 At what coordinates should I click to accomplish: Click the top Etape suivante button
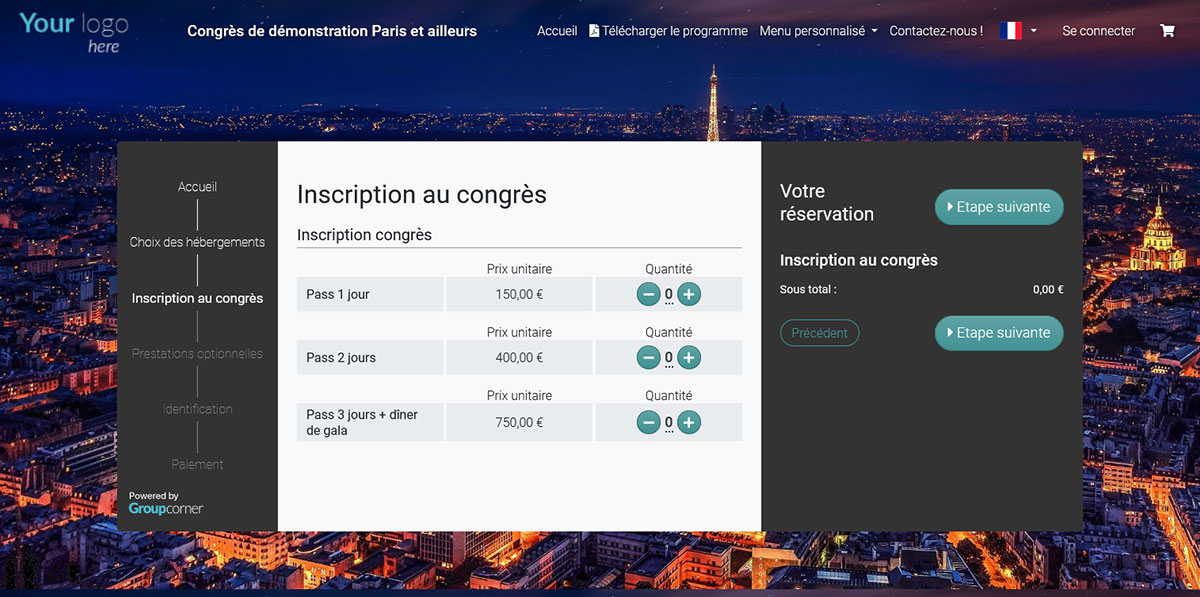[999, 207]
